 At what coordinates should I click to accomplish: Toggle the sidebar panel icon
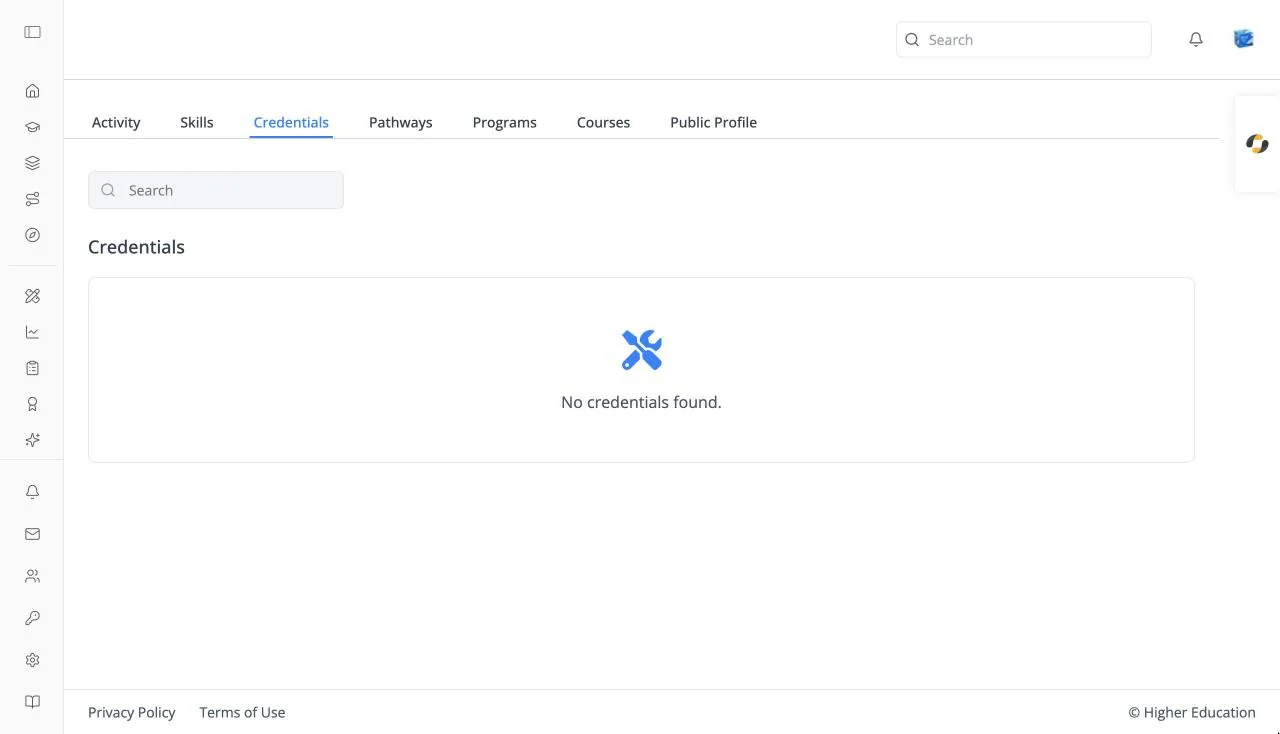32,32
